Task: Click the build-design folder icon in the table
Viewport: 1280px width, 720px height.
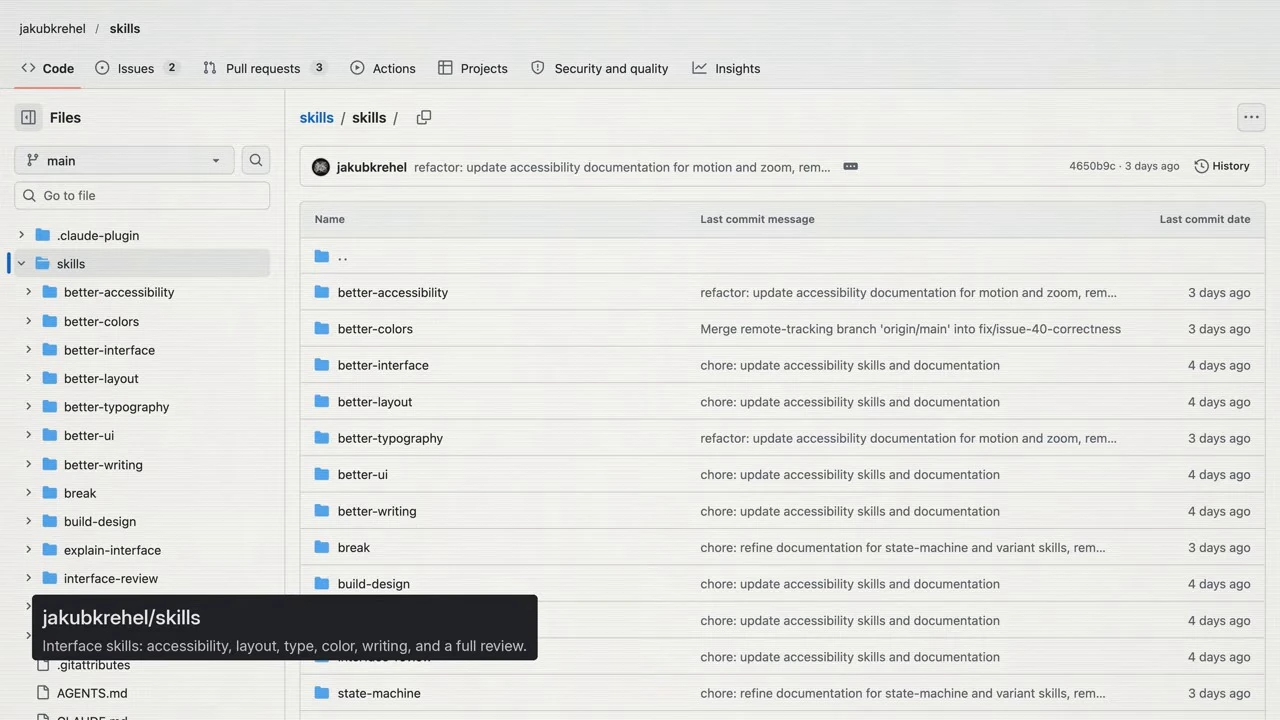Action: pos(322,584)
